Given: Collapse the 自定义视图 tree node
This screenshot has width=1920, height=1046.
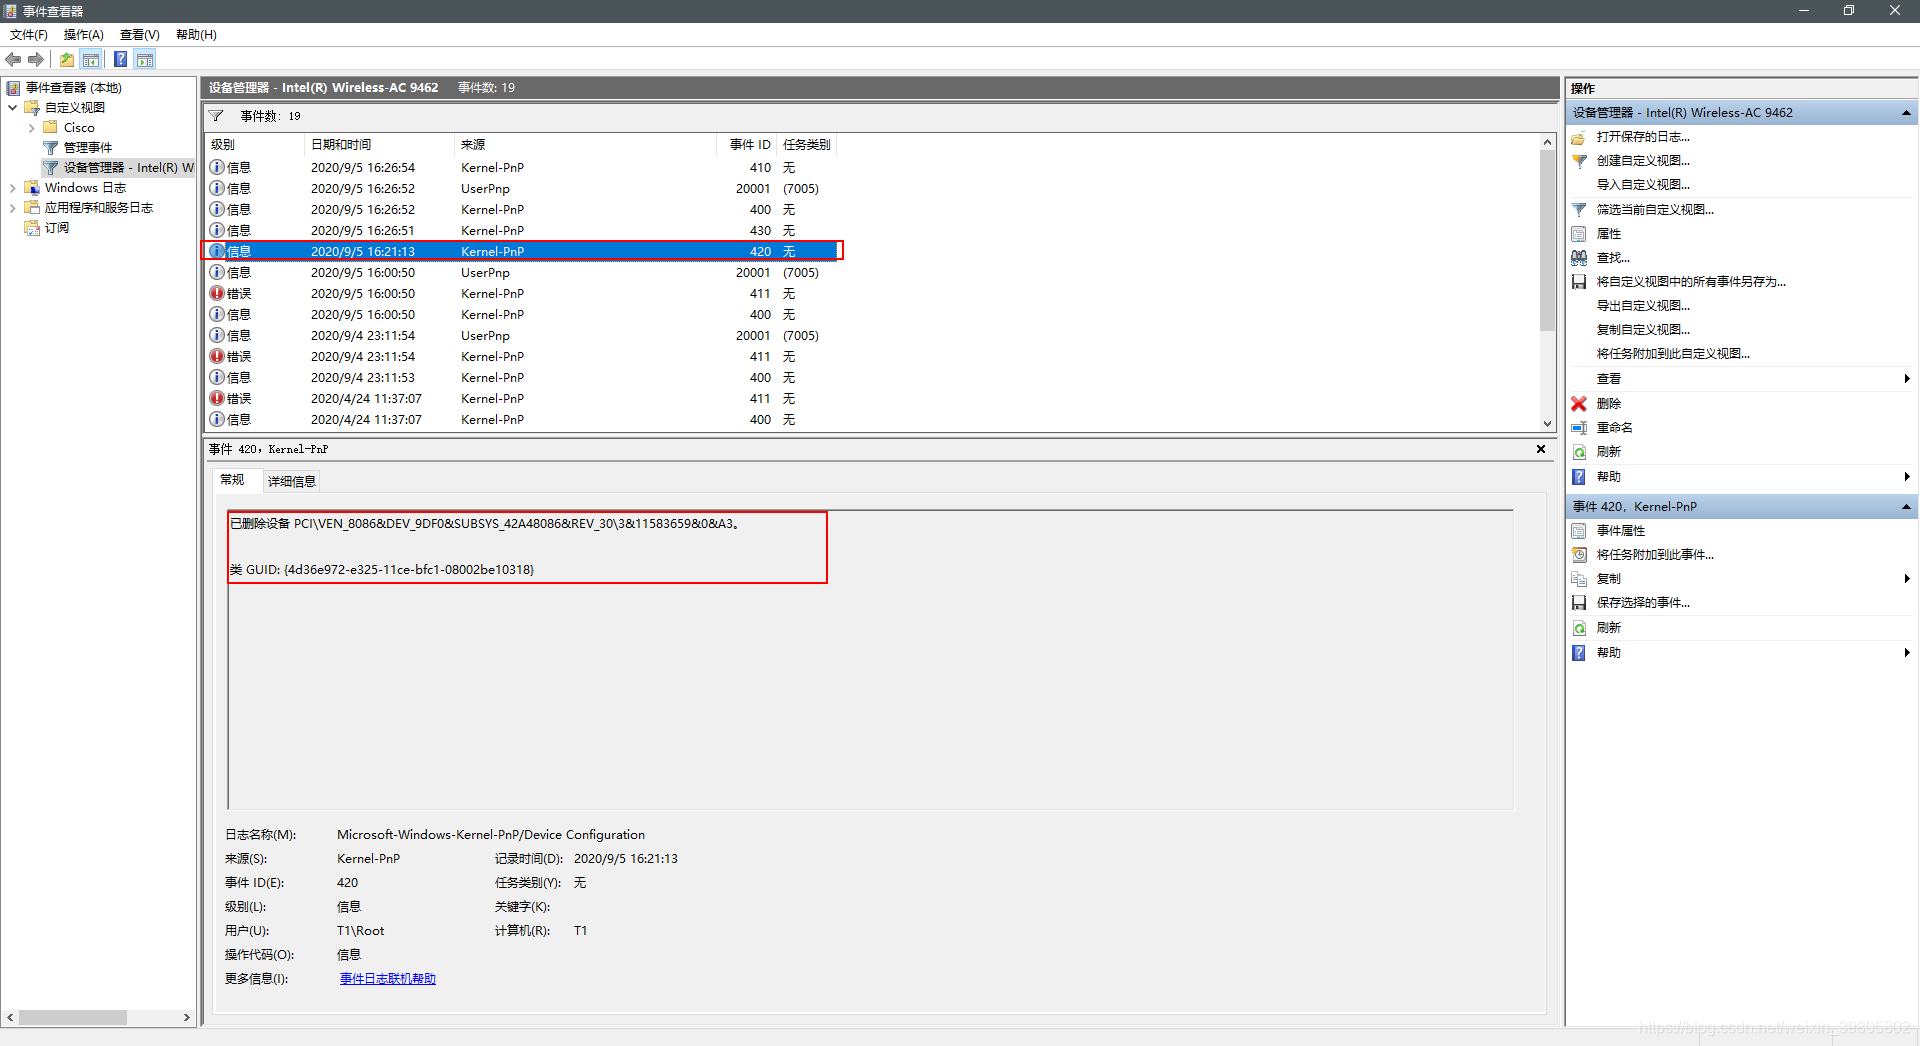Looking at the screenshot, I should (x=12, y=108).
